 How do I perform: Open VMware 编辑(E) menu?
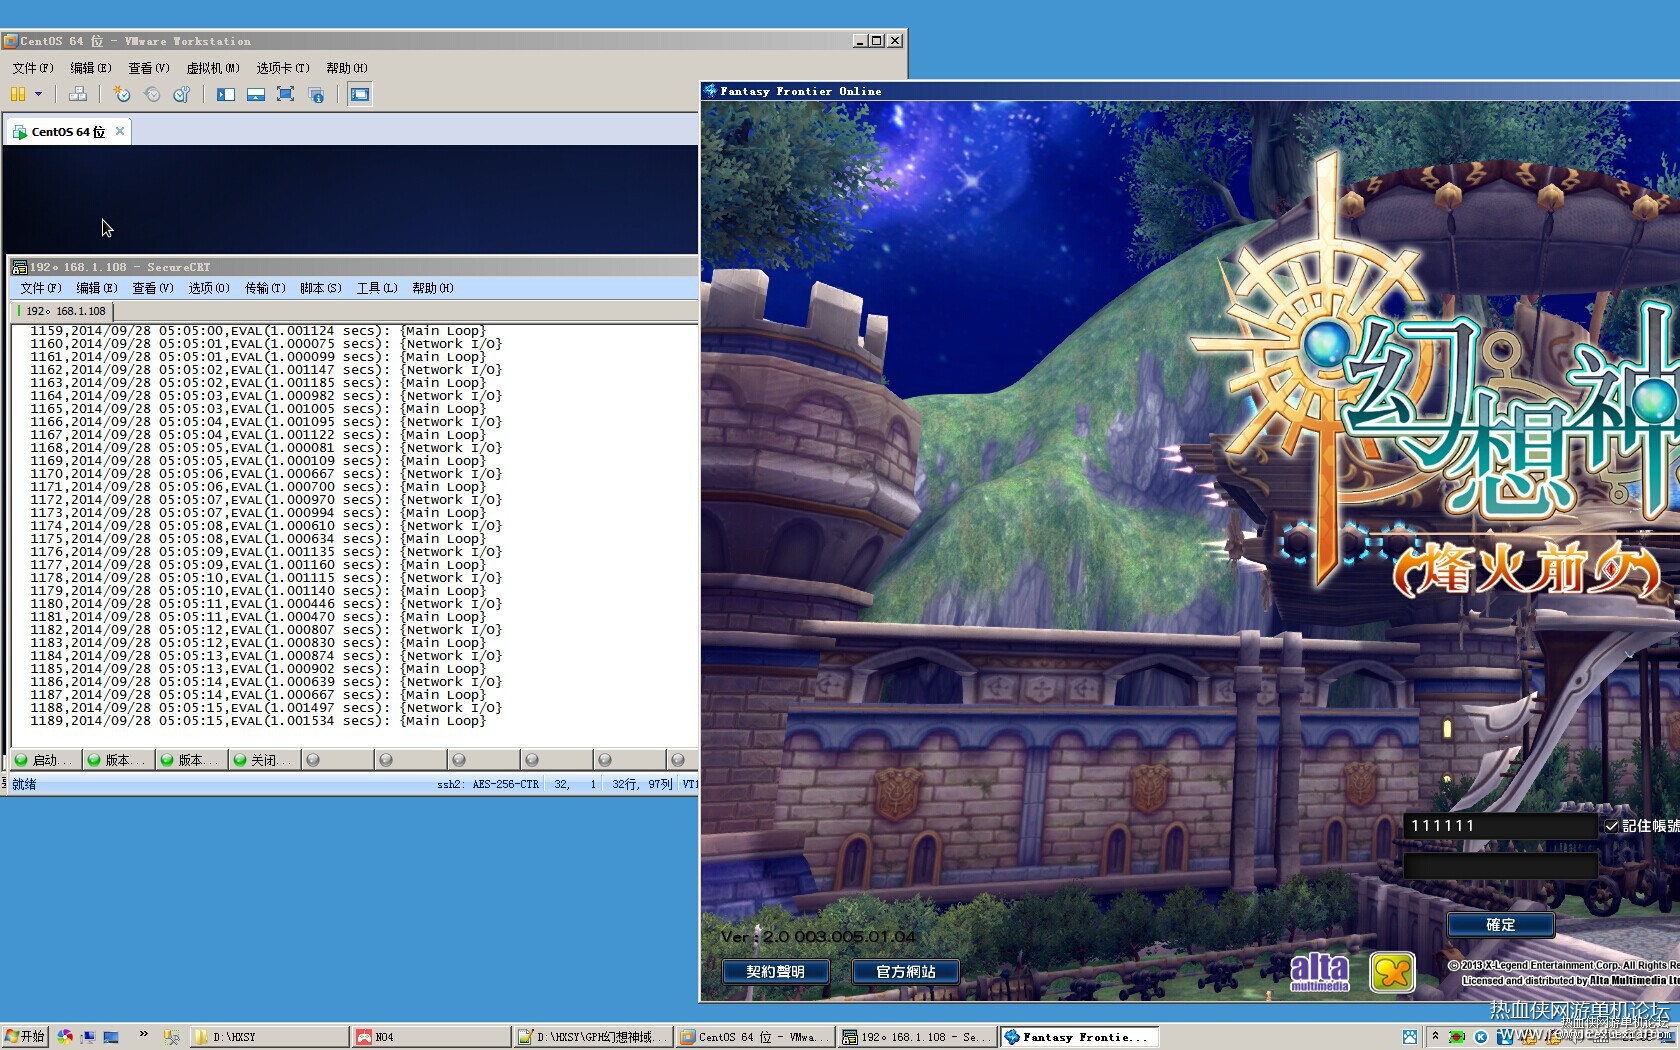(x=91, y=68)
